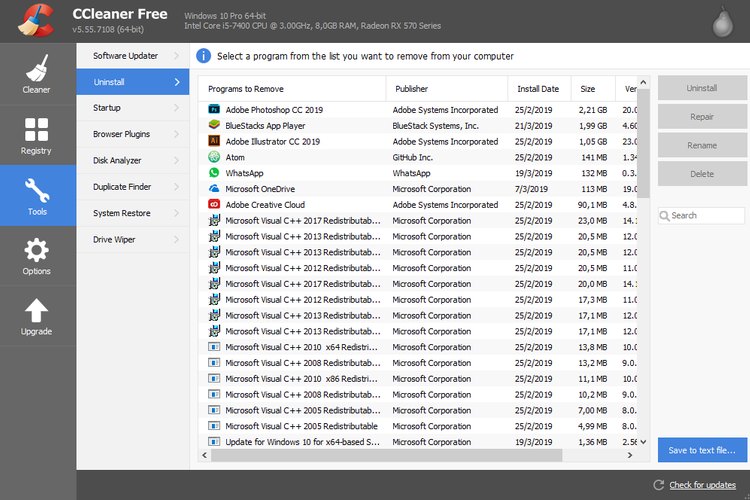Click vertical scrollbar down arrow
This screenshot has width=750, height=500.
click(643, 442)
